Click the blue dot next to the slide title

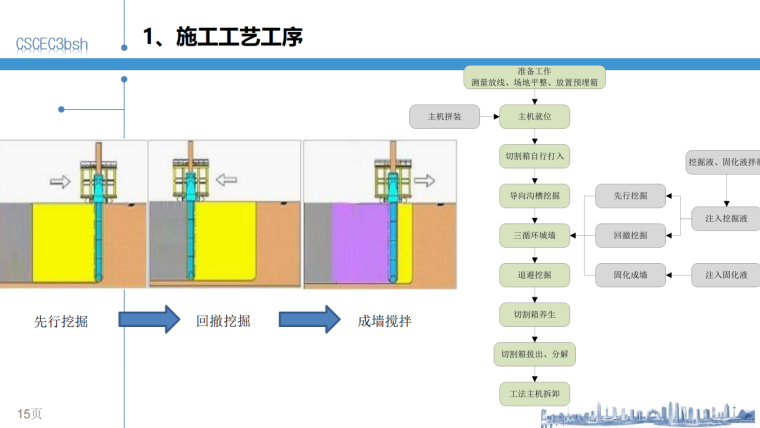click(x=124, y=43)
